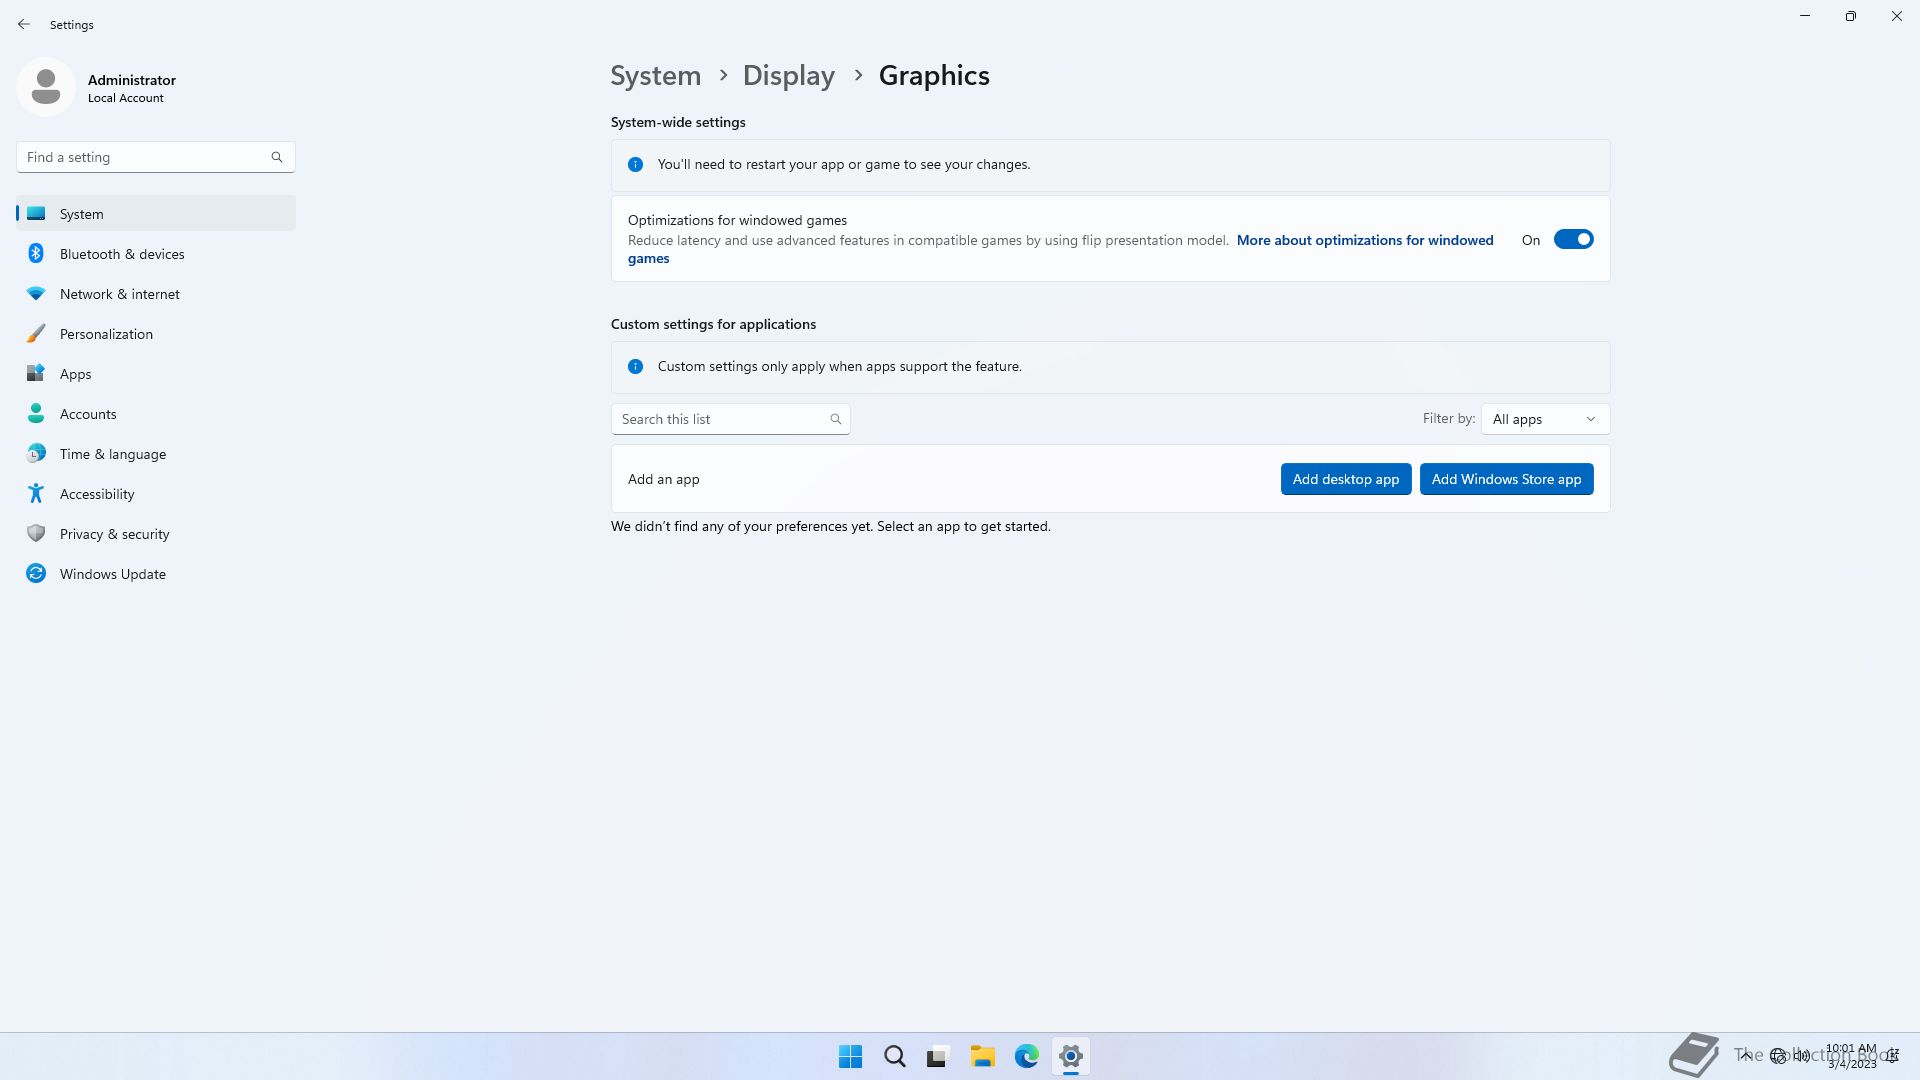The width and height of the screenshot is (1920, 1080).
Task: Click the Search this list field
Action: click(720, 419)
